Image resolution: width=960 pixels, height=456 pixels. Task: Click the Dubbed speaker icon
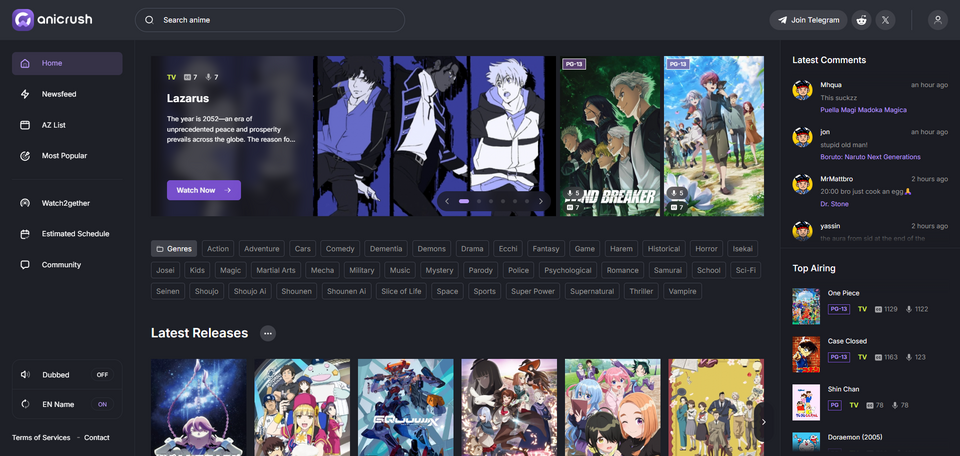click(25, 375)
